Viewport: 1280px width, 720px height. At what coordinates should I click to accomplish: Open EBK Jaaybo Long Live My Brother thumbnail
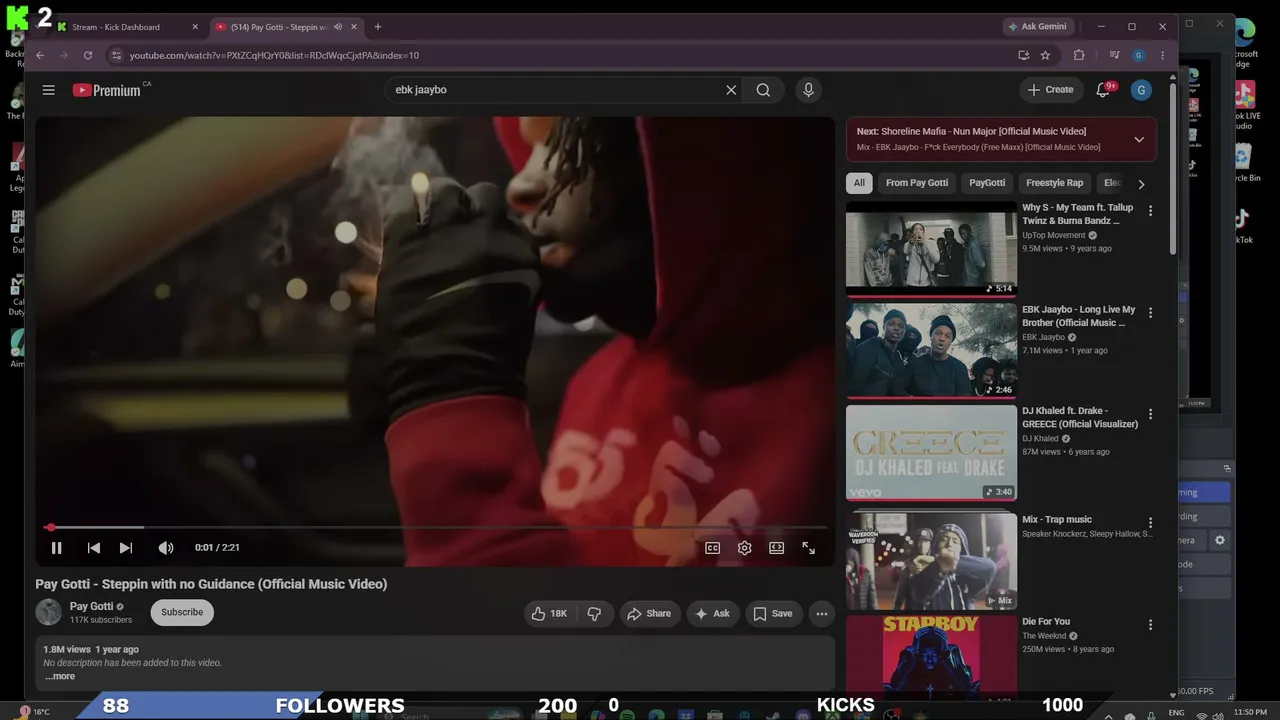pyautogui.click(x=931, y=351)
